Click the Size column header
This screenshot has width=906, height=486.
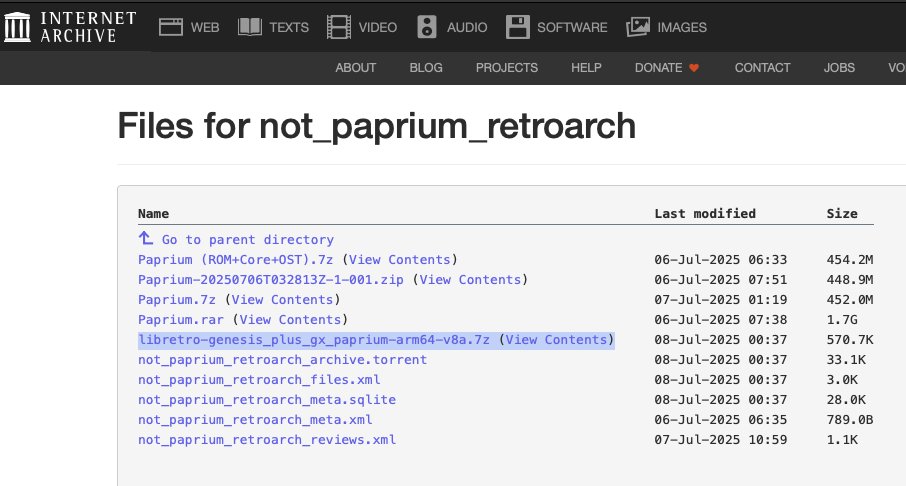842,213
